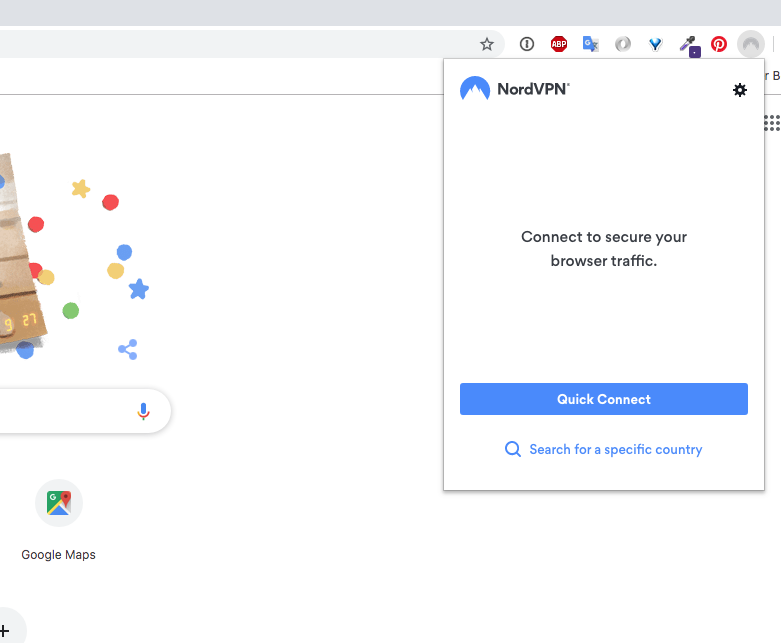Click the customize button at bottom left
The width and height of the screenshot is (781, 643).
pyautogui.click(x=5, y=629)
